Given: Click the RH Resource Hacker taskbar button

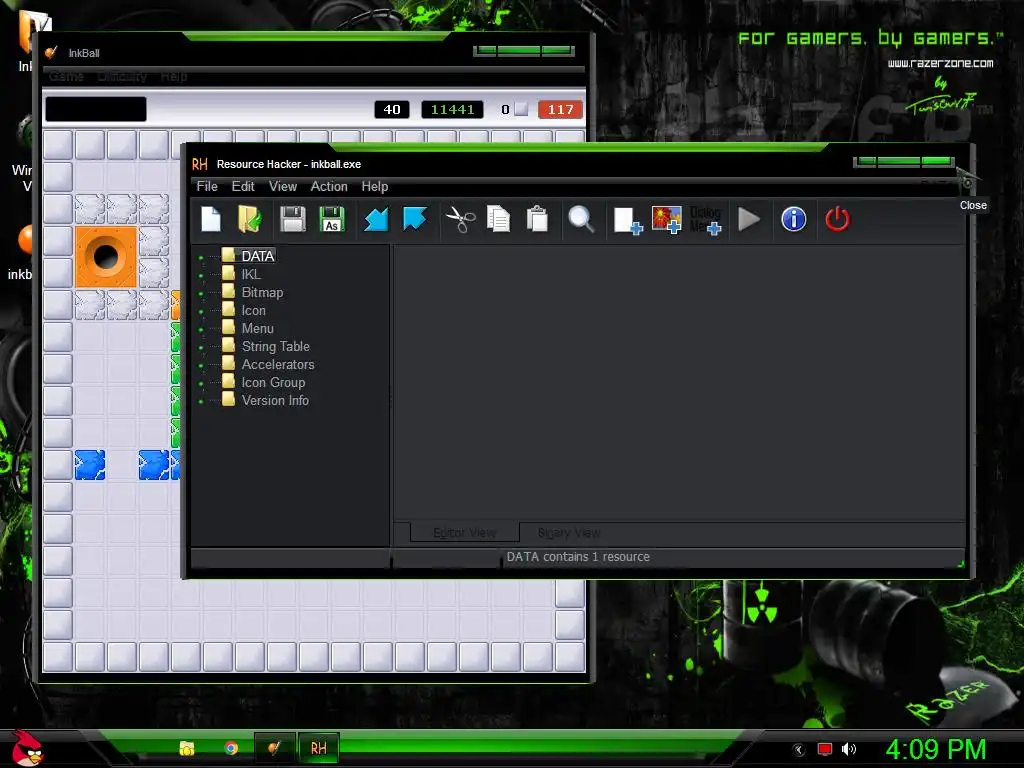Looking at the screenshot, I should click(318, 748).
